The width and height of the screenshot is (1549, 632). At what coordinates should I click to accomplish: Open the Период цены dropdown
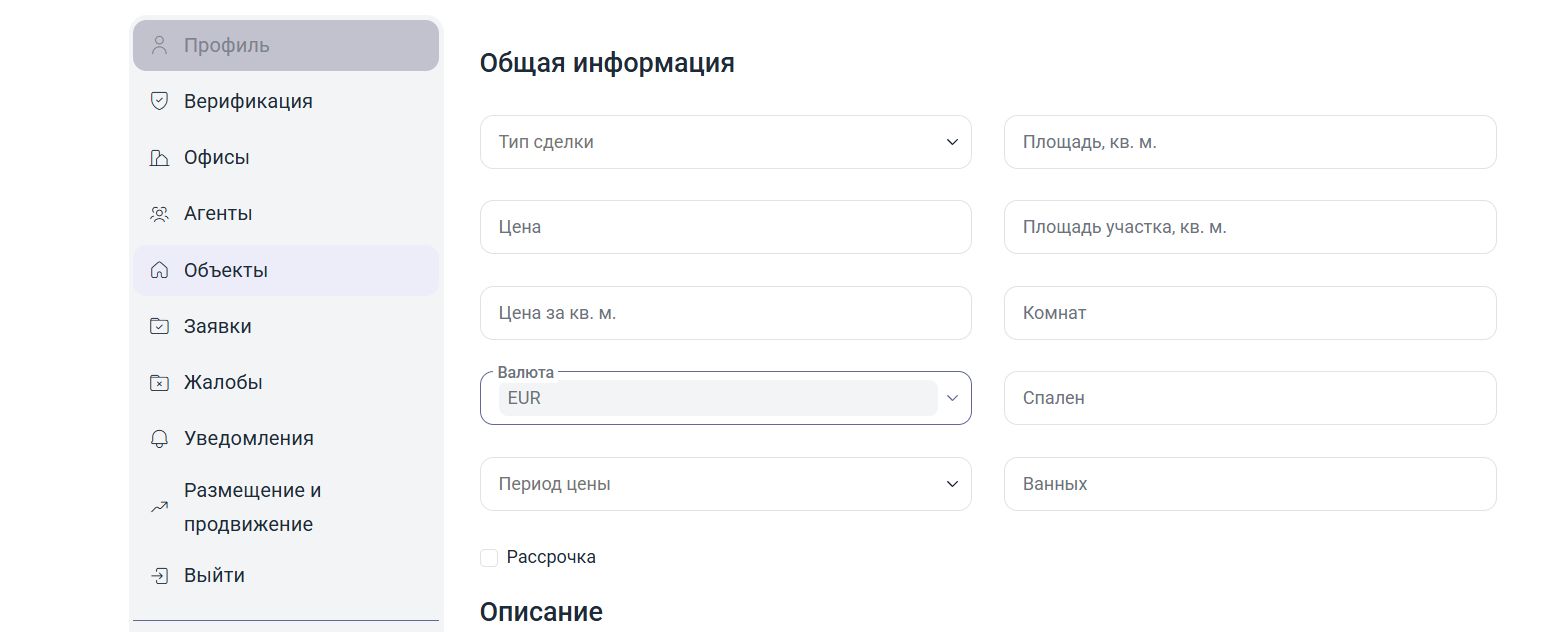coord(726,484)
